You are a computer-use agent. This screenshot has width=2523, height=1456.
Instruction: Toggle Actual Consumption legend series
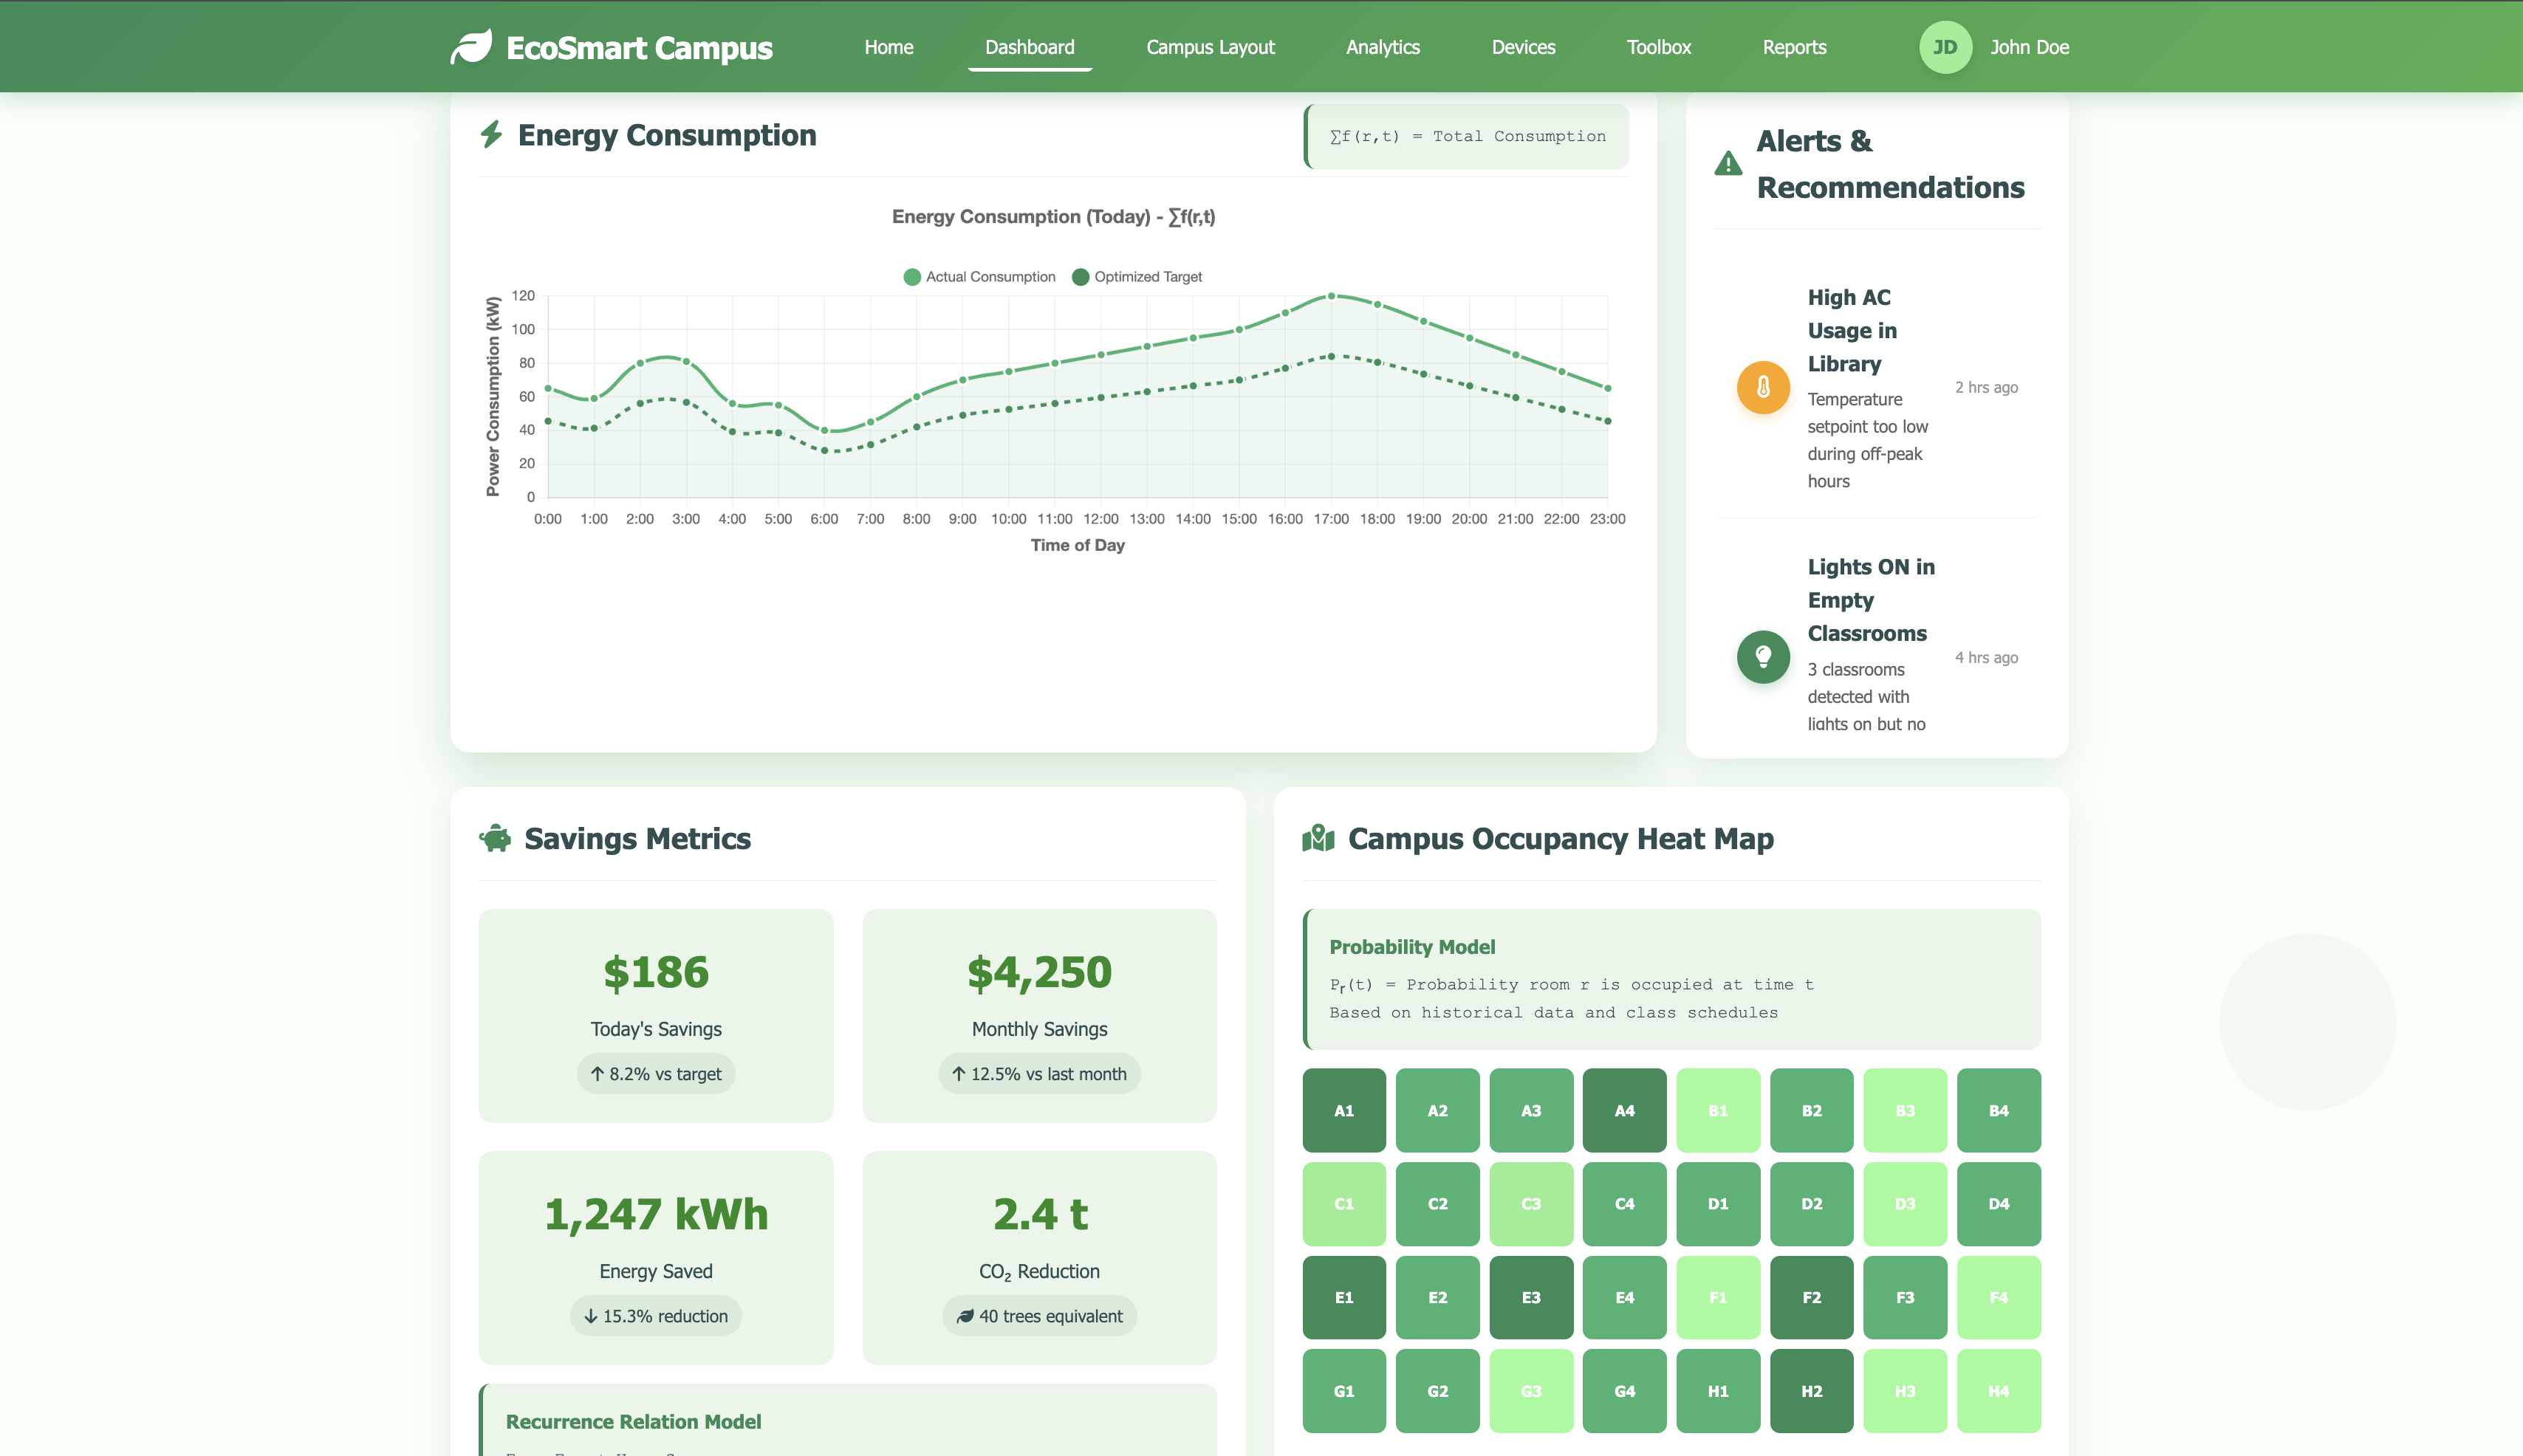979,277
